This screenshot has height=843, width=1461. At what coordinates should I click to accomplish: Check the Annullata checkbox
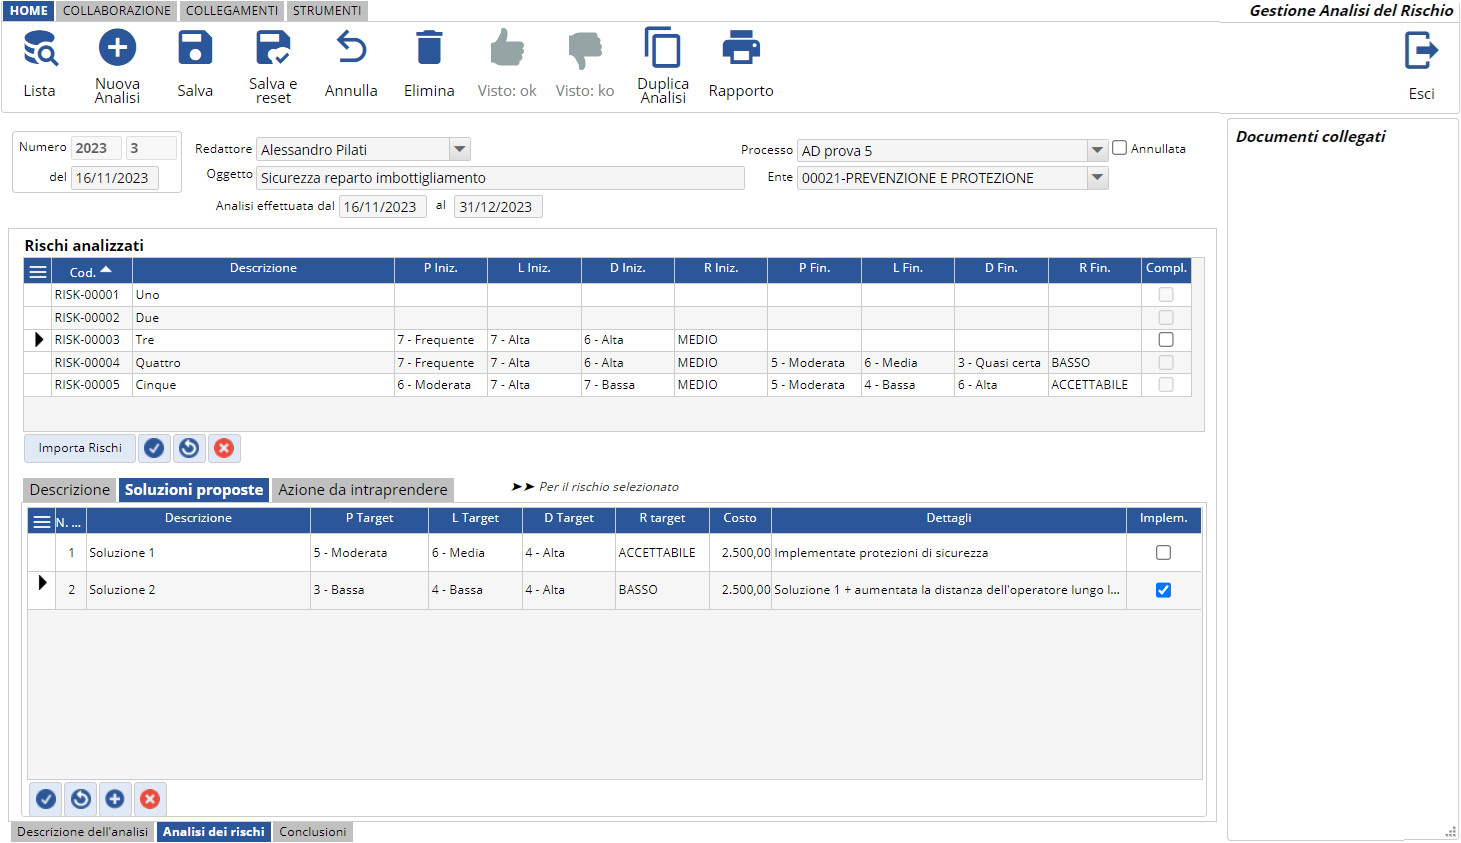pos(1120,148)
